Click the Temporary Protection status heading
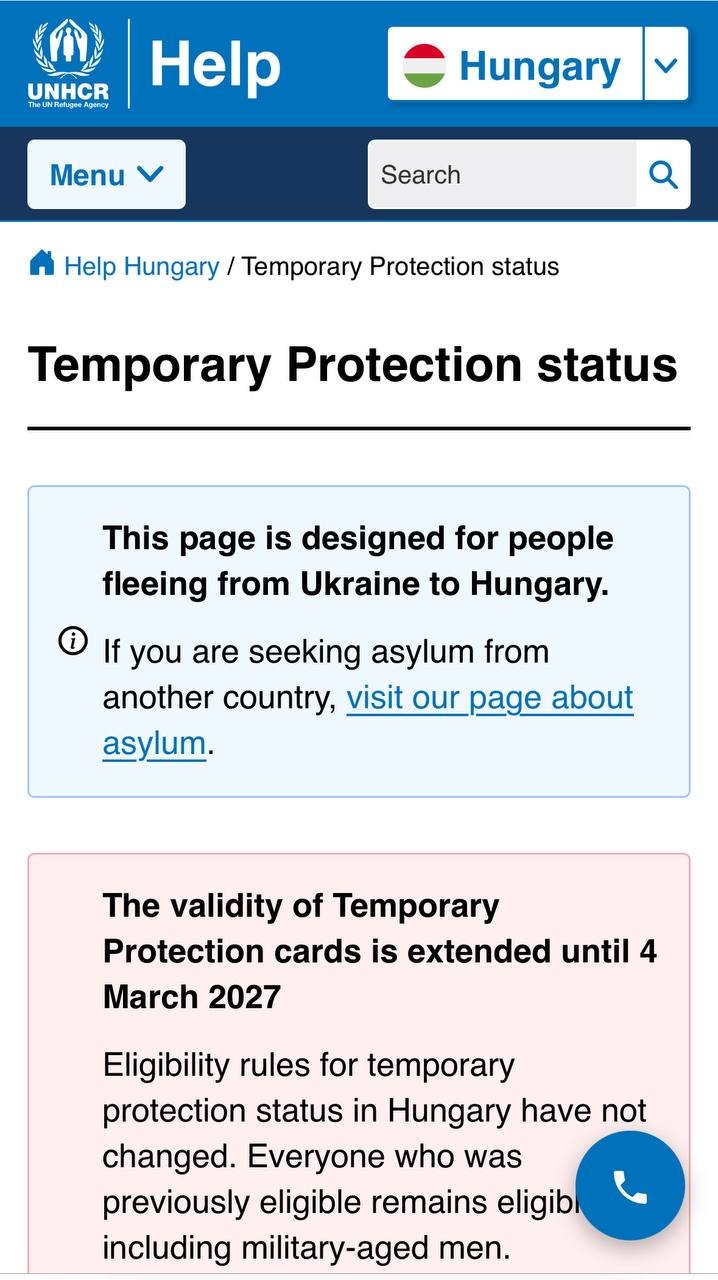 click(x=352, y=365)
